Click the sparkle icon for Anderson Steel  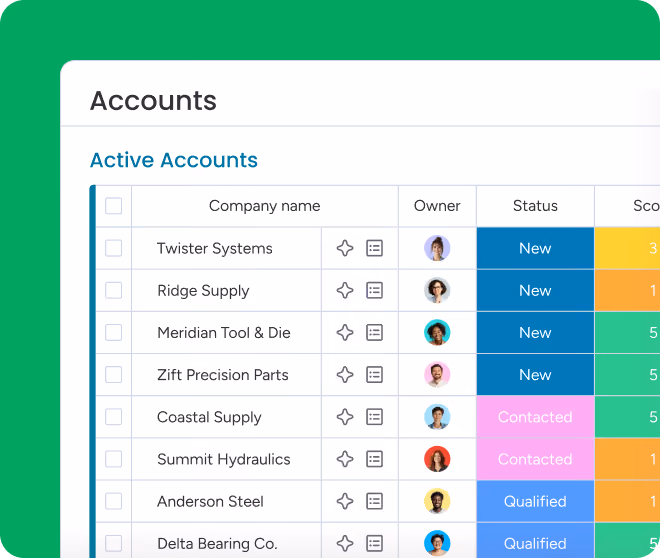tap(345, 501)
